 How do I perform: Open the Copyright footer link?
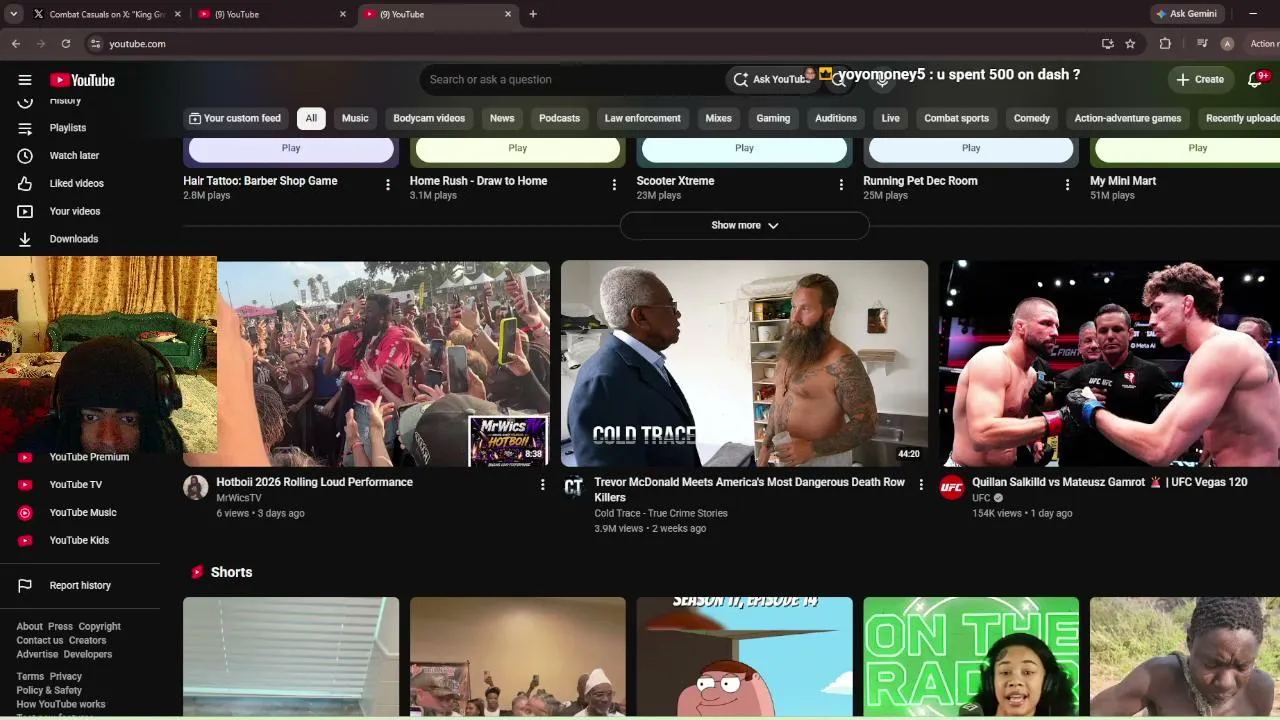pos(99,627)
